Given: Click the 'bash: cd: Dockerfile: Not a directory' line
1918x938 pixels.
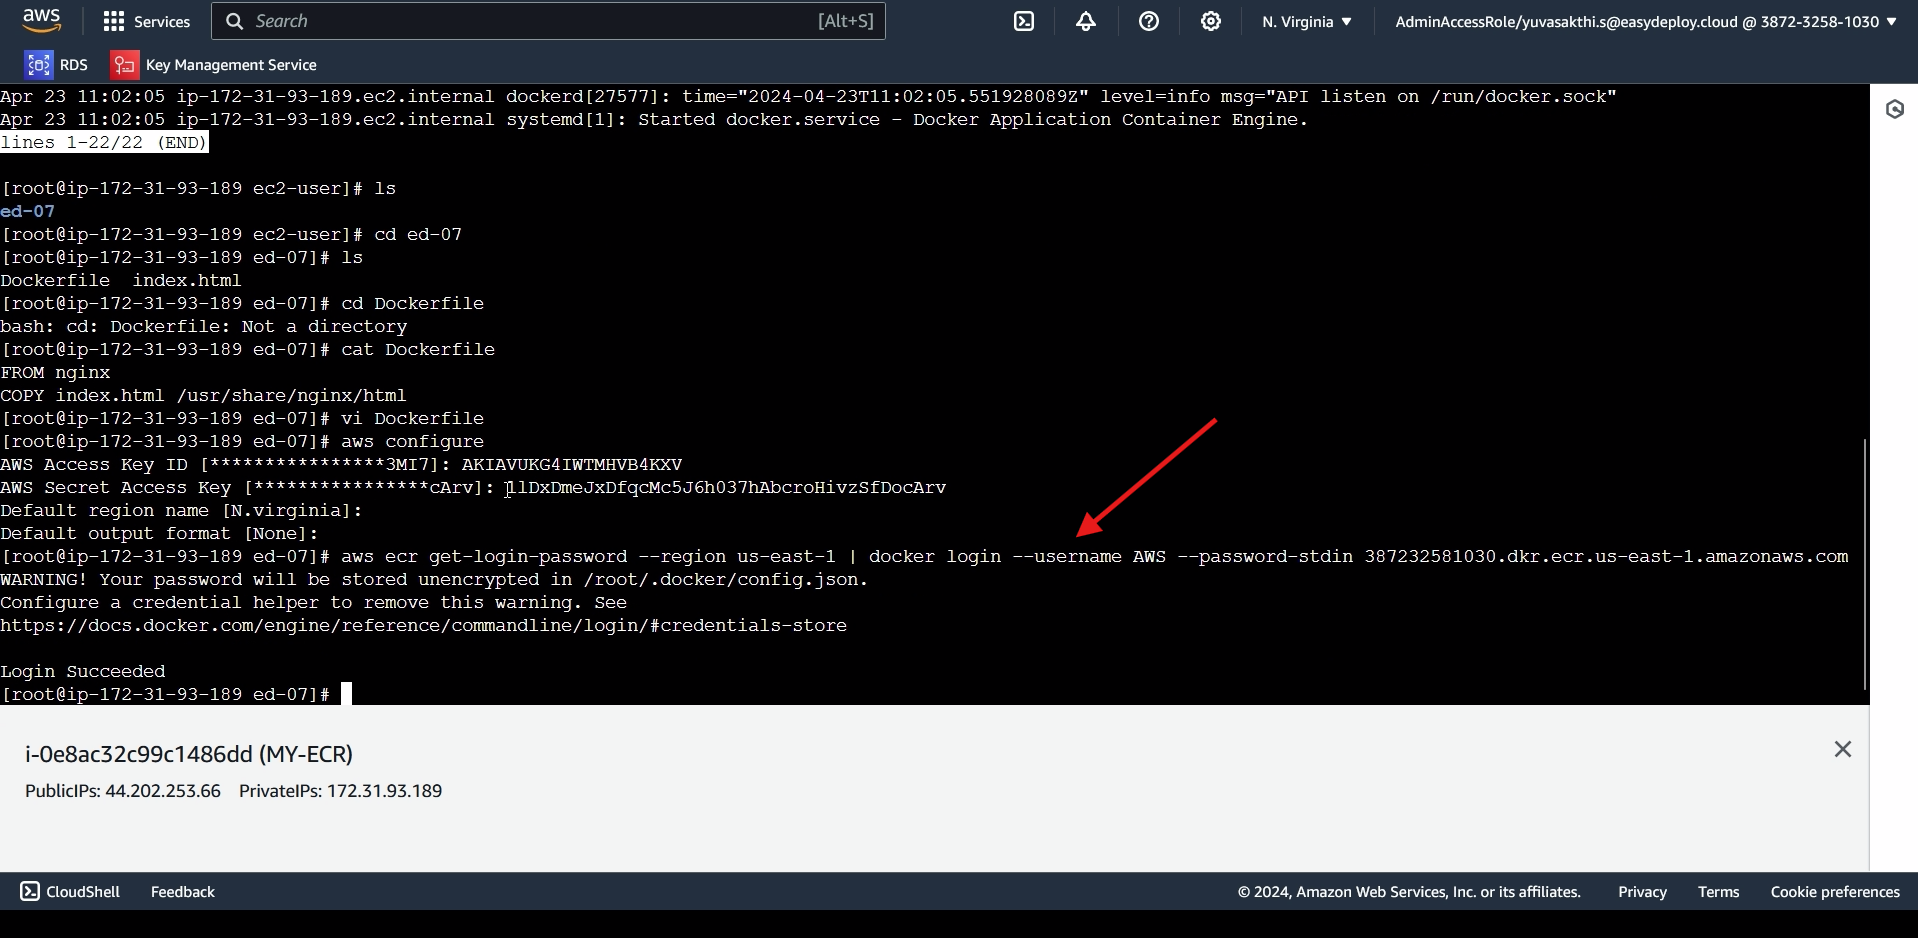Looking at the screenshot, I should pos(204,326).
